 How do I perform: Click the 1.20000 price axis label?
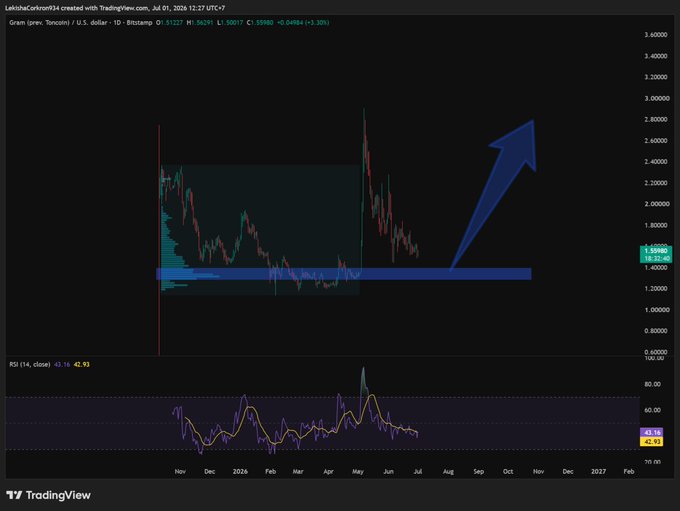656,288
